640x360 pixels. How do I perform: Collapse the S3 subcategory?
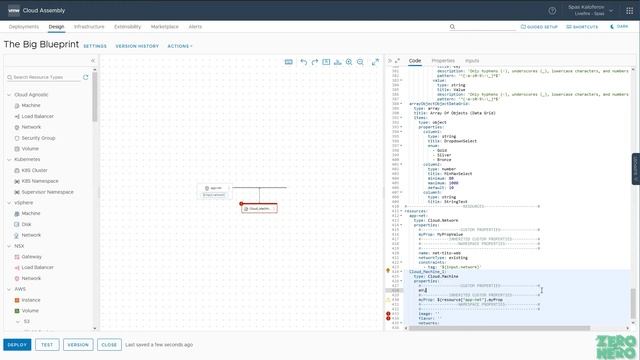[18, 322]
